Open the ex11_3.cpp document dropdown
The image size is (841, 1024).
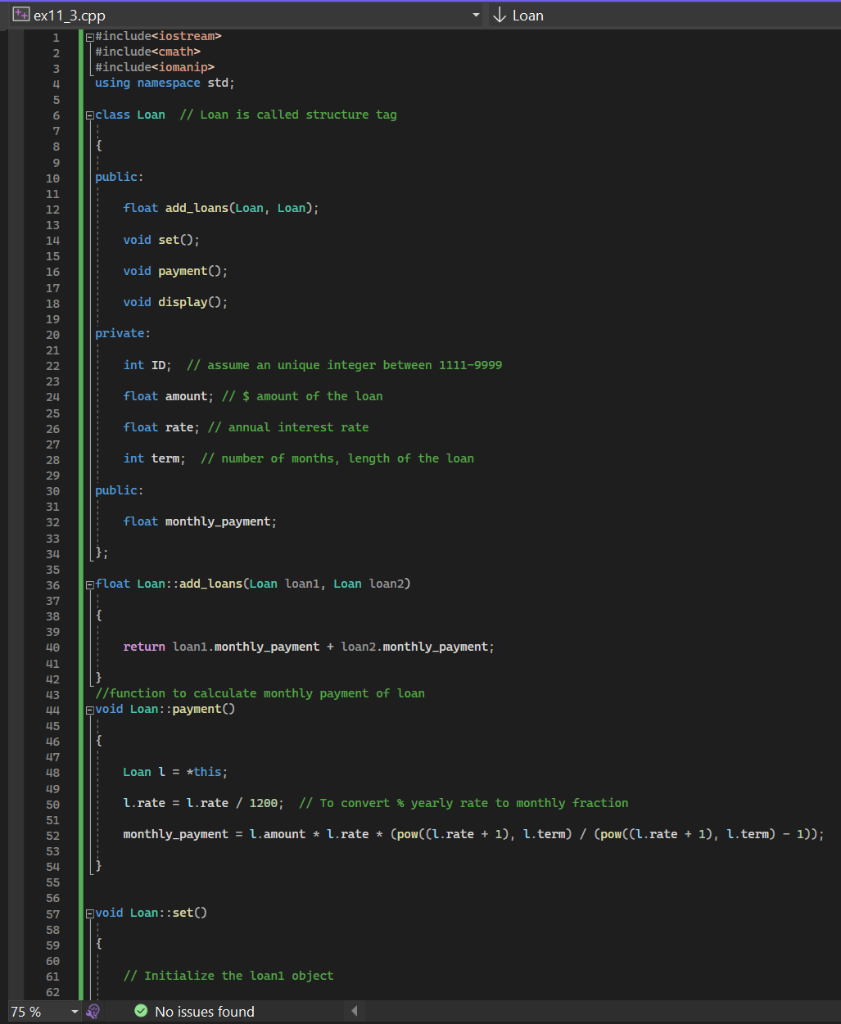point(477,14)
